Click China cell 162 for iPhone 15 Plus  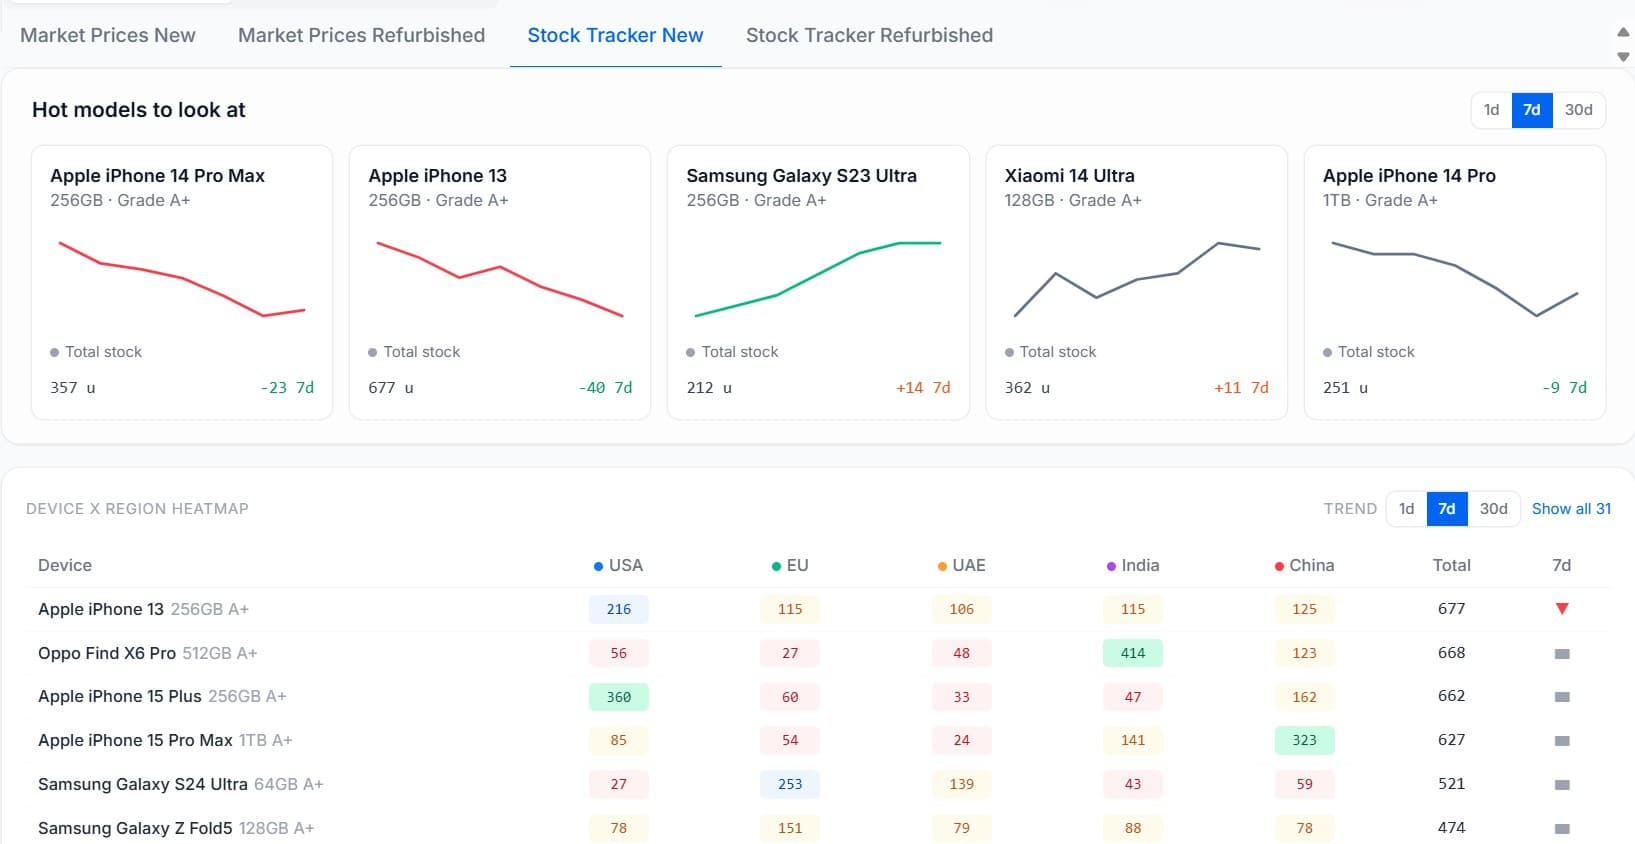1304,697
